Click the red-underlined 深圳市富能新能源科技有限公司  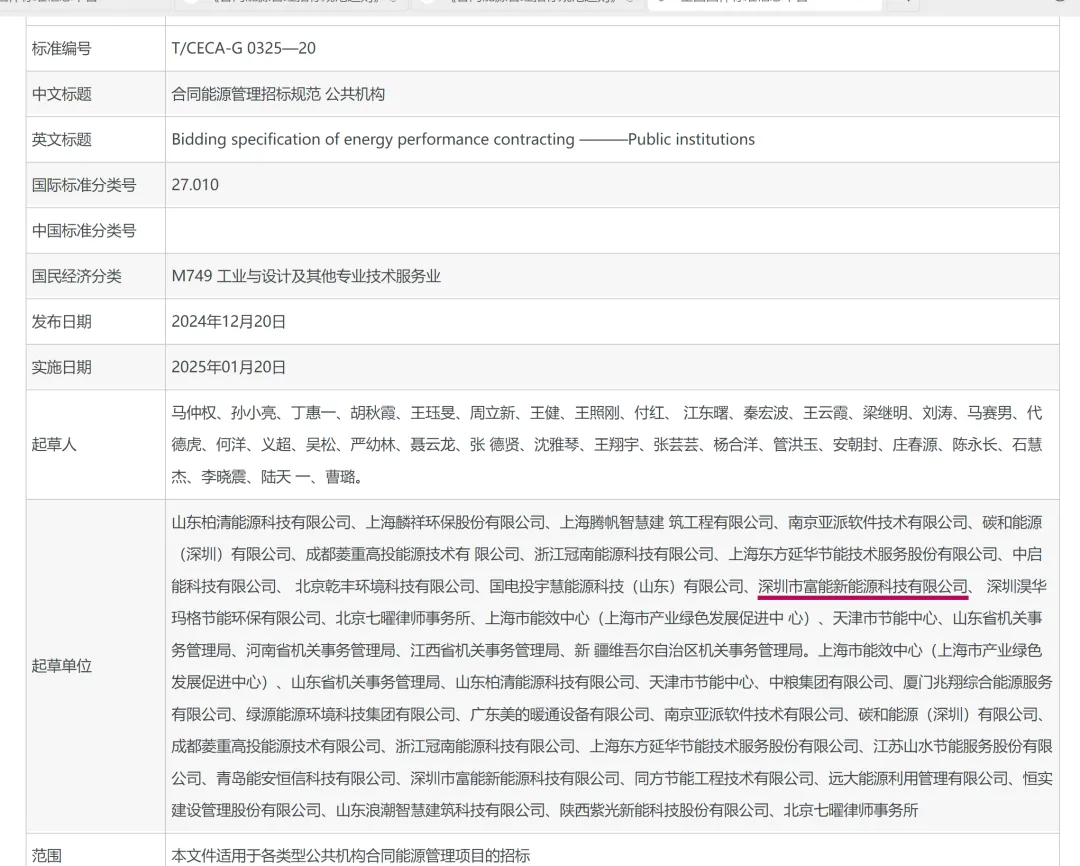[862, 586]
